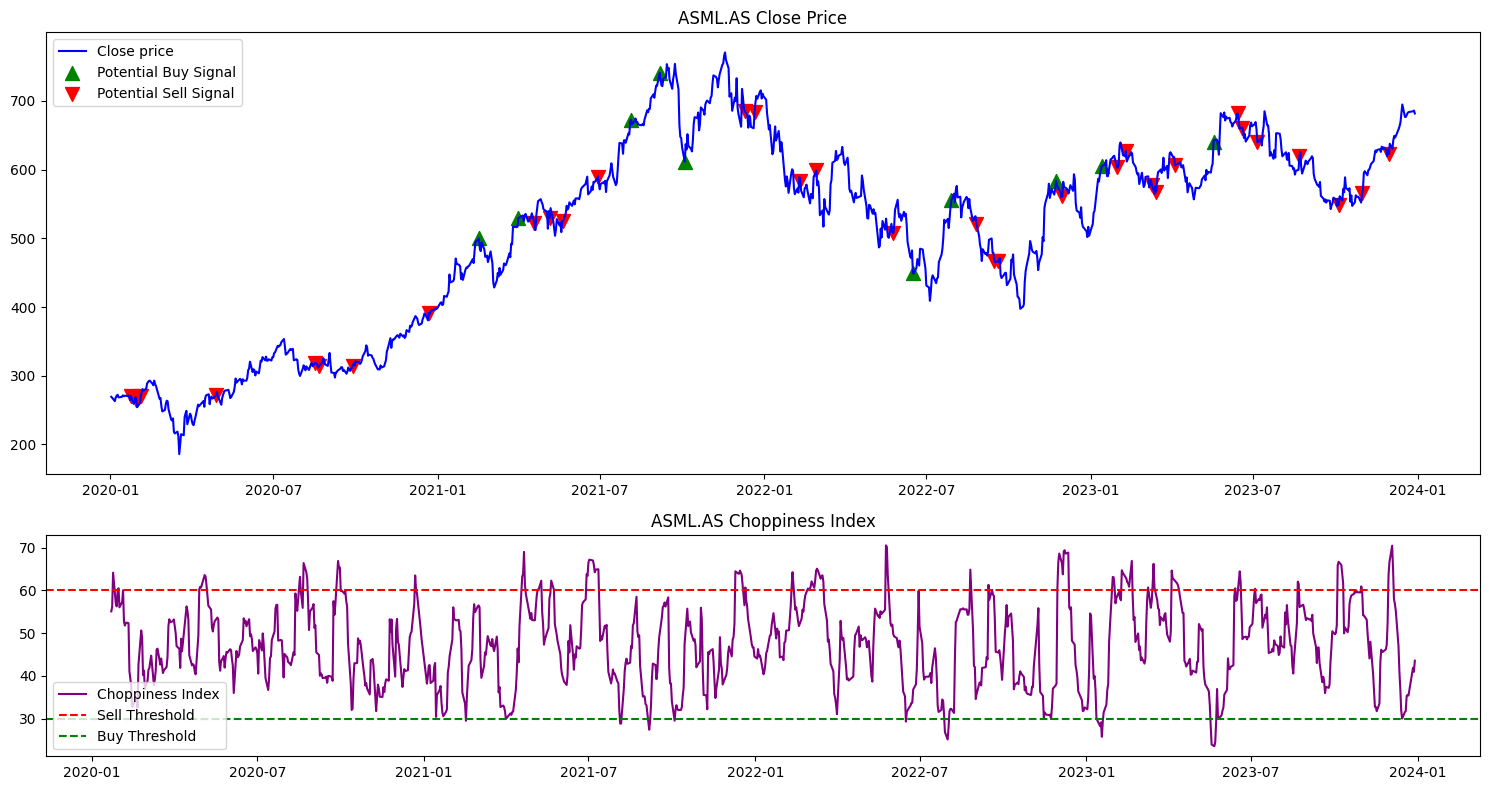
Task: Click the green dashed buy threshold line at 30
Action: [763, 719]
